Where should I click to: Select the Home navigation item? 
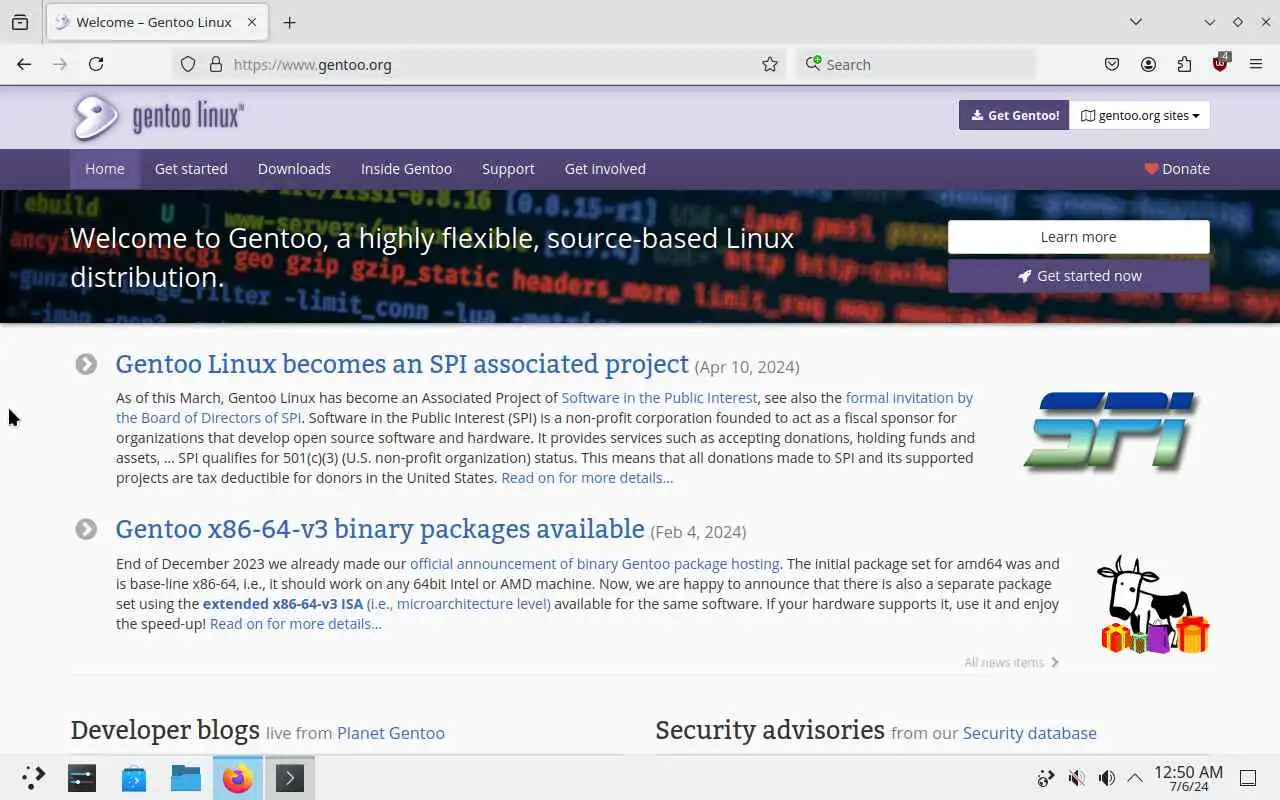pyautogui.click(x=105, y=169)
